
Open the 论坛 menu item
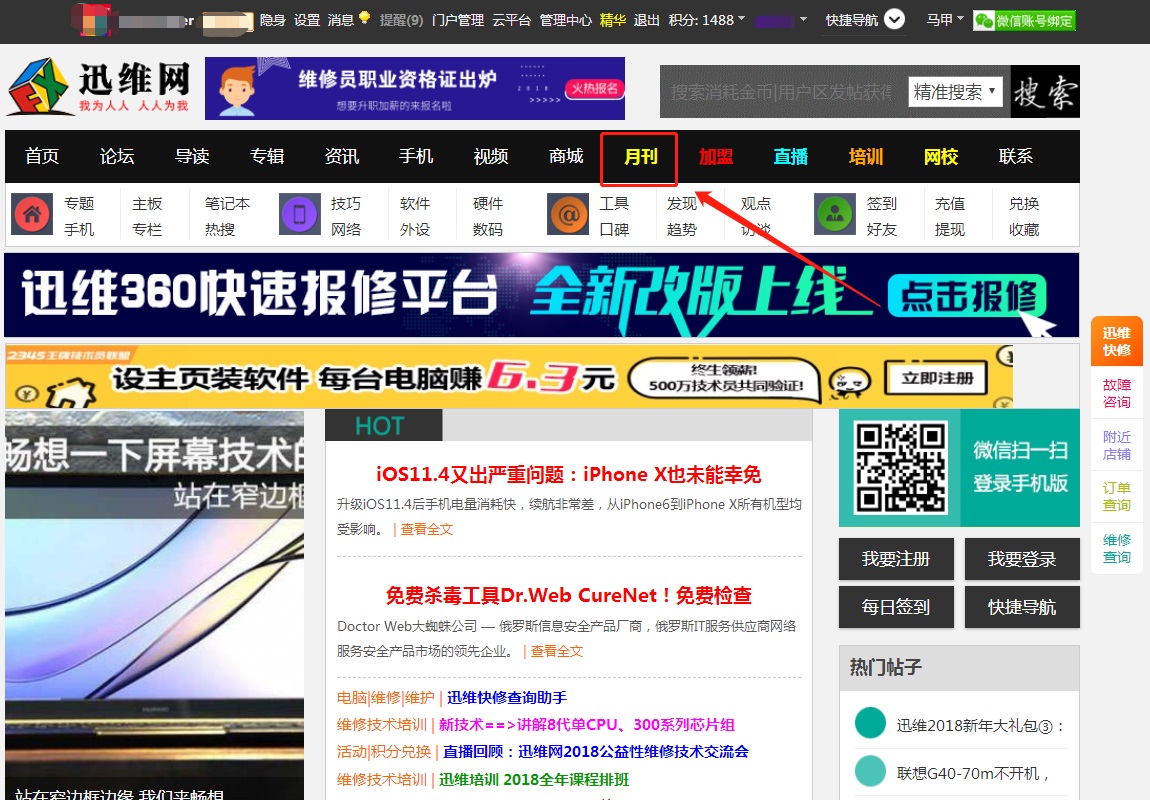point(117,156)
